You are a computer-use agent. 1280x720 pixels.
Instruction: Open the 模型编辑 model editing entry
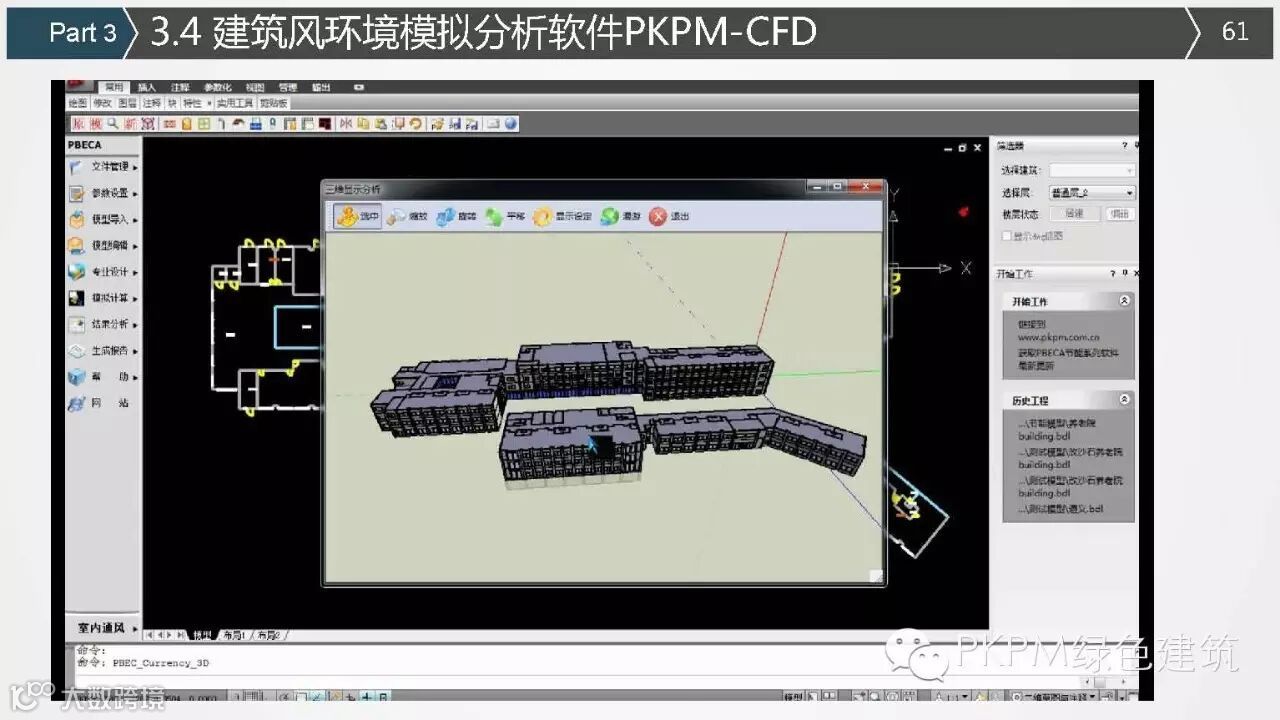click(102, 245)
